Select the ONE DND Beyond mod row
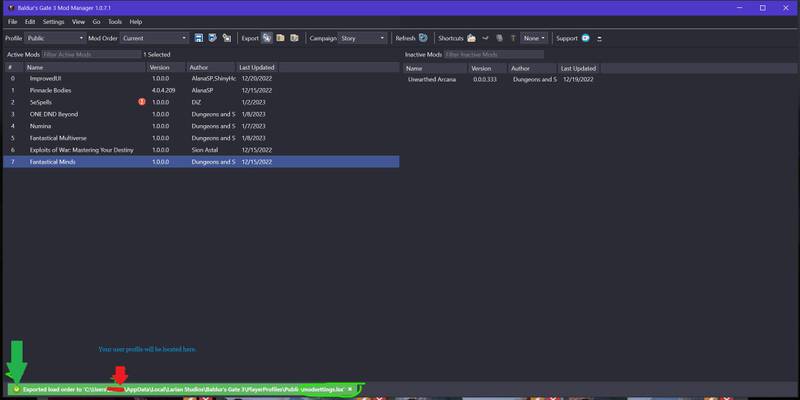Image resolution: width=800 pixels, height=400 pixels. 201,114
